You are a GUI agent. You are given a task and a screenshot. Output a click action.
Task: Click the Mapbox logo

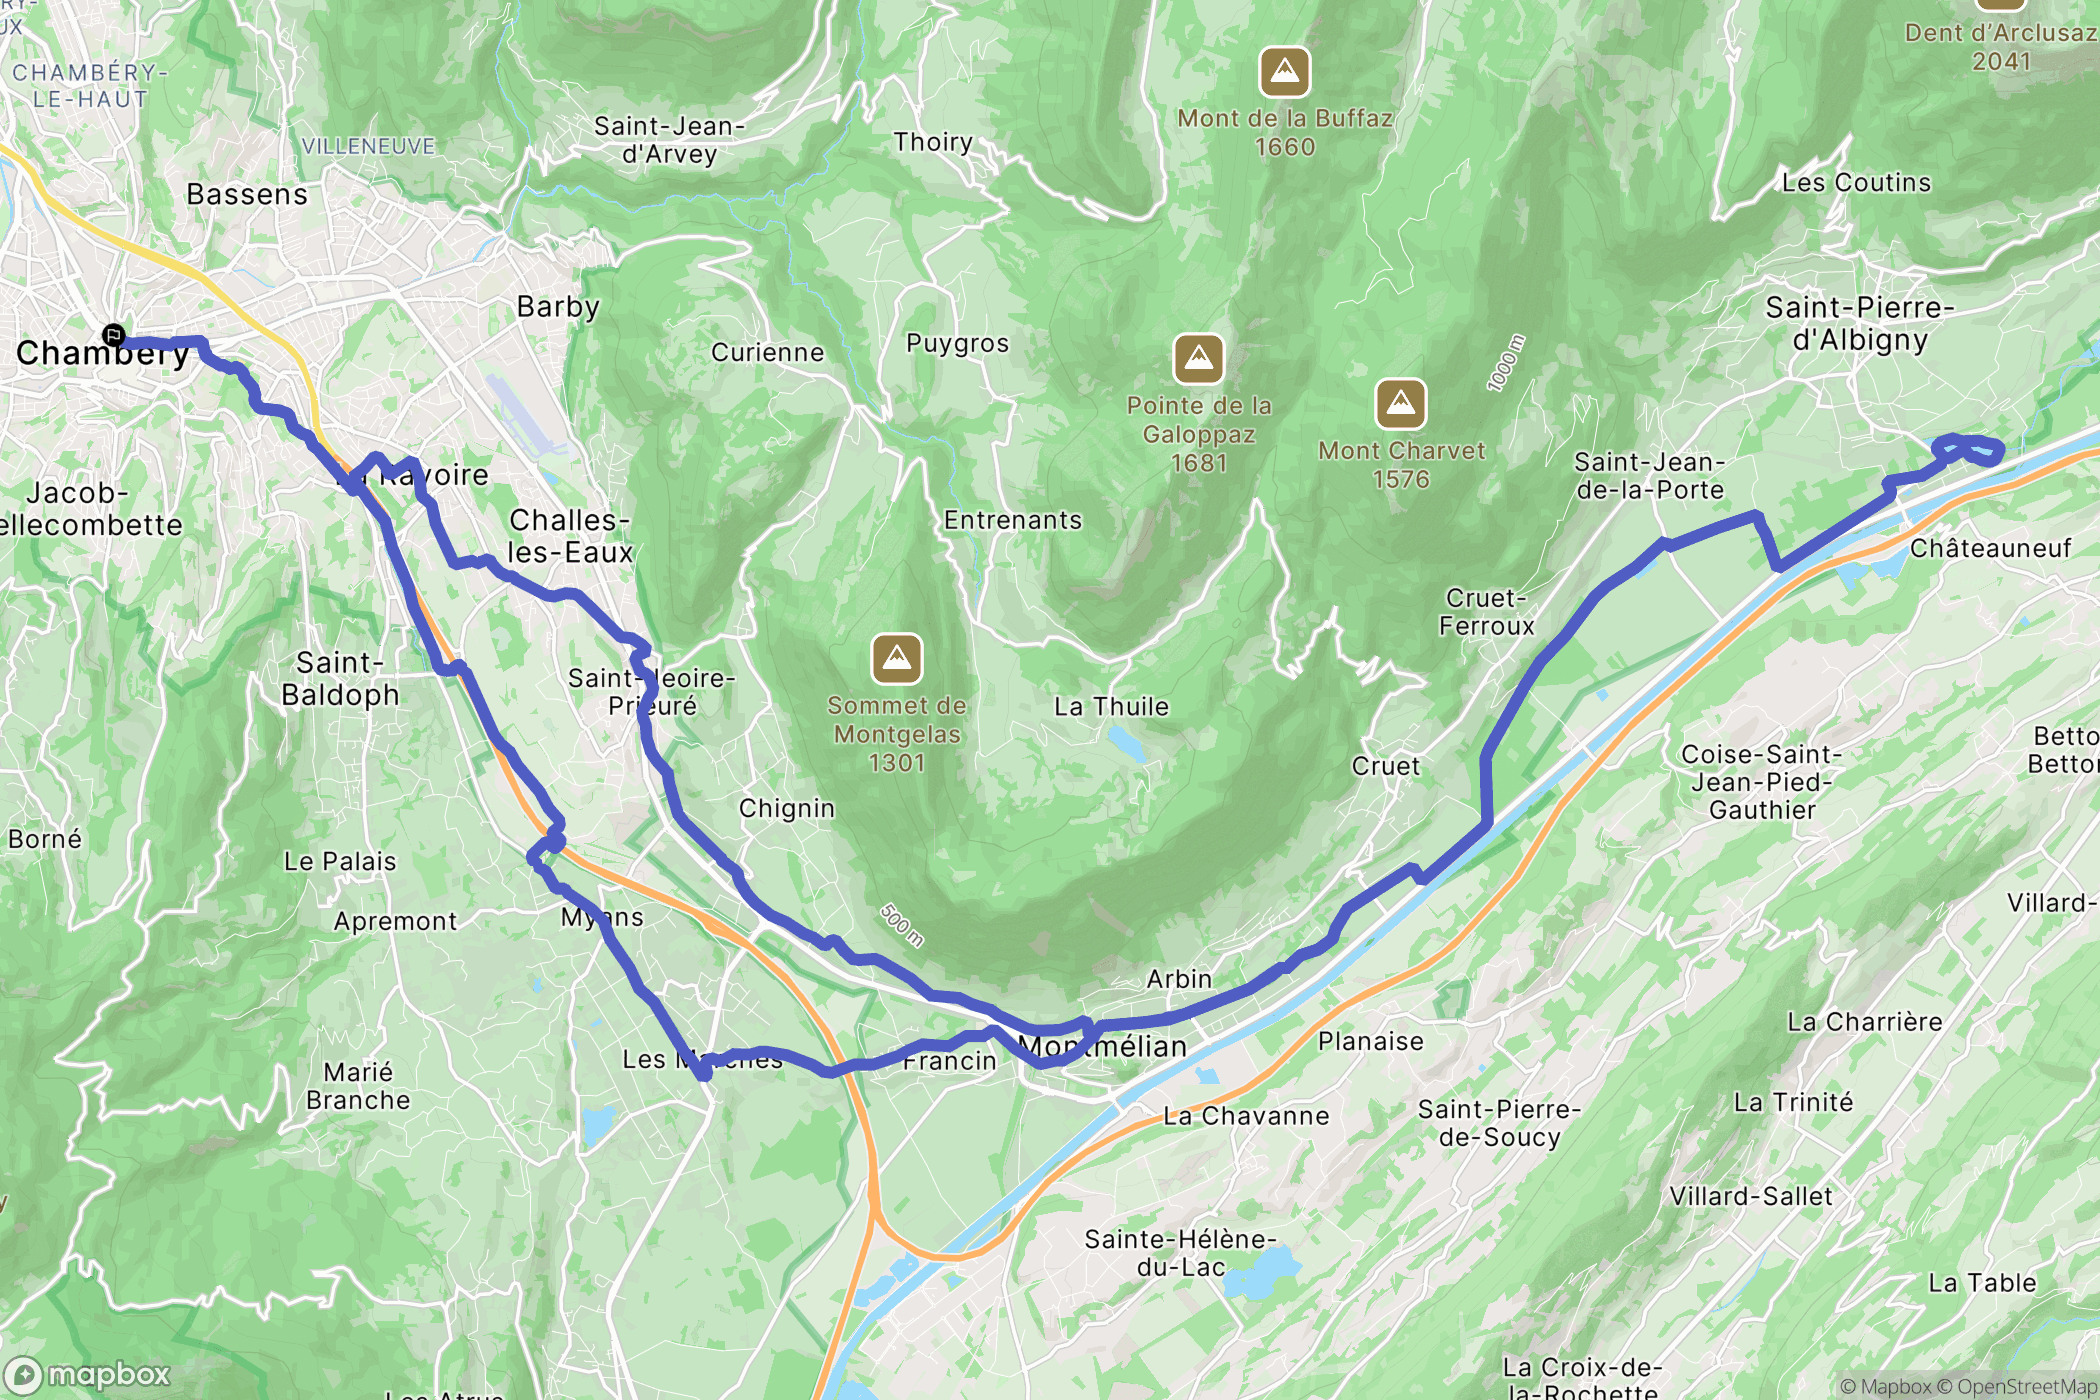point(88,1376)
